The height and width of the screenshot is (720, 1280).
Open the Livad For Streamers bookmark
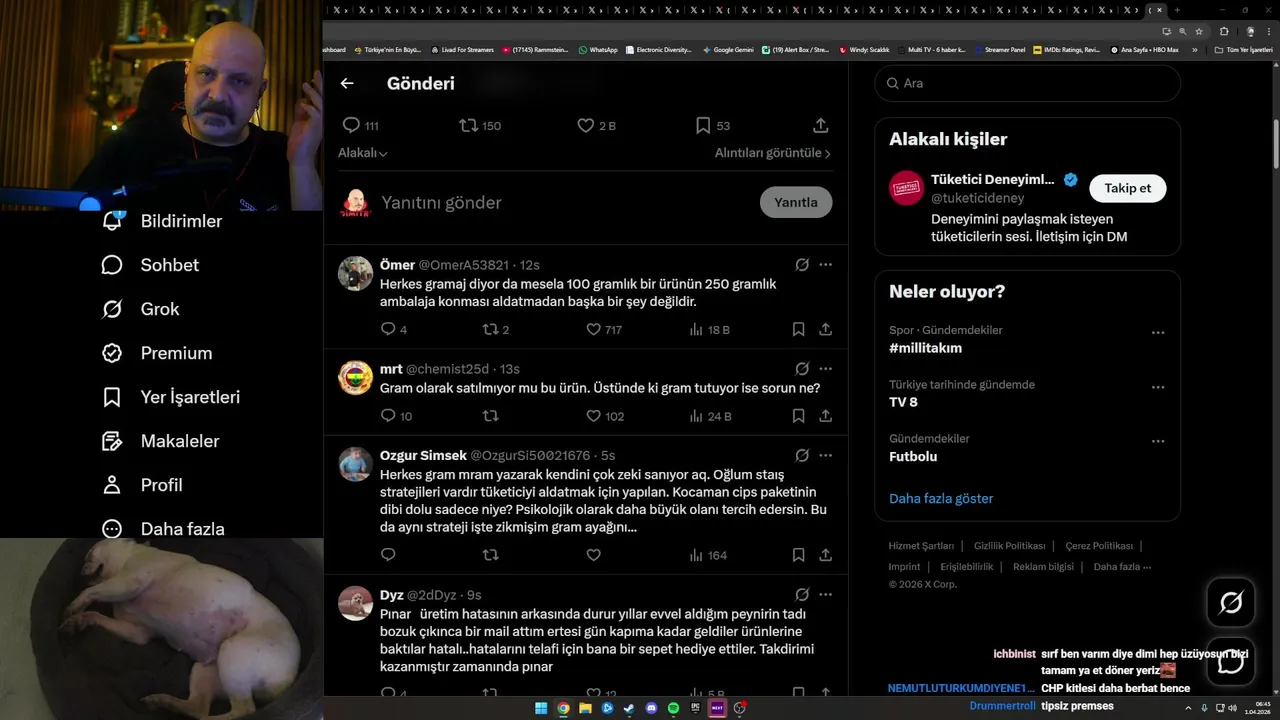click(x=462, y=49)
